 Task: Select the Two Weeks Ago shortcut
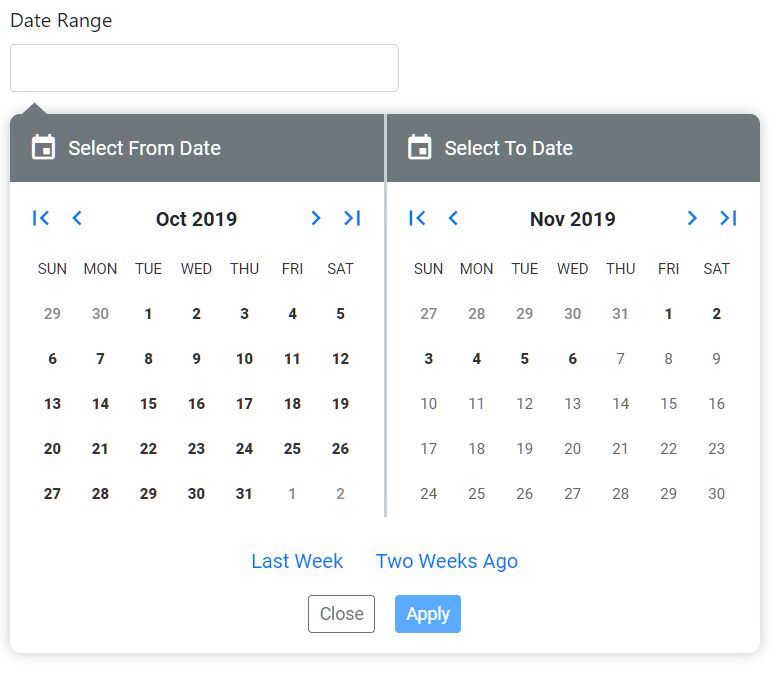pyautogui.click(x=447, y=561)
